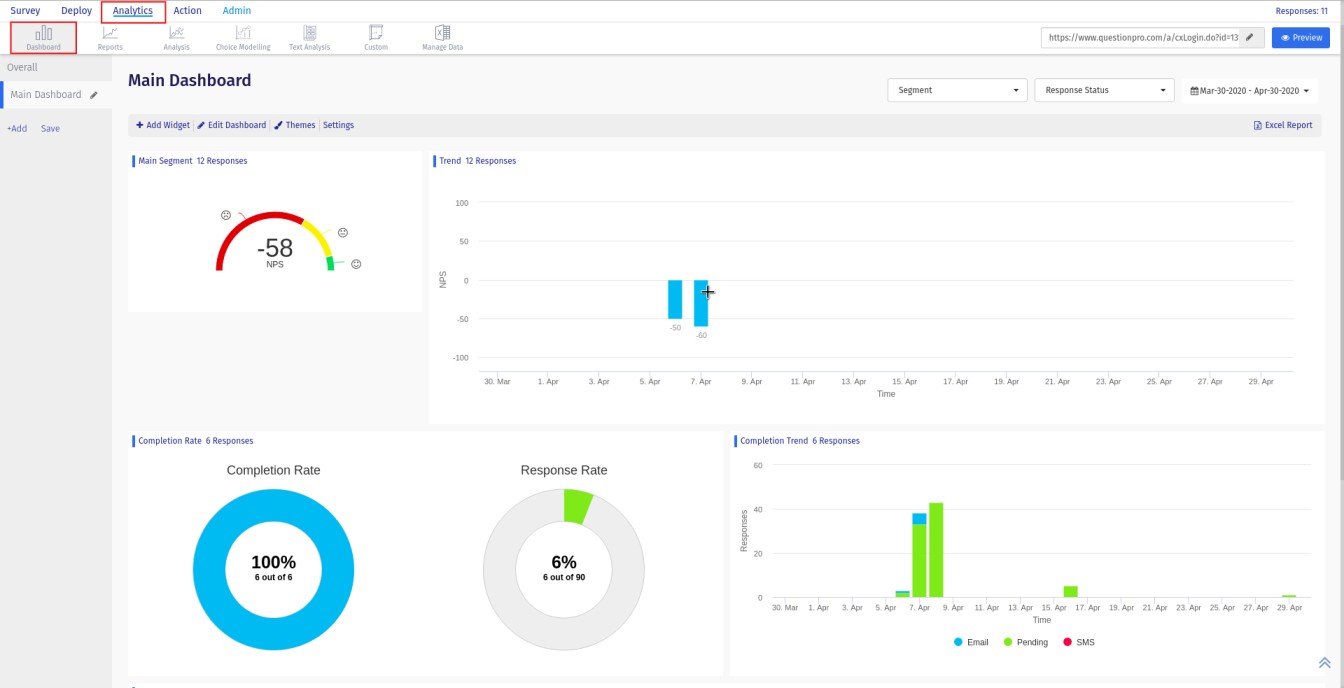Select the Analysis chart icon

(x=177, y=37)
